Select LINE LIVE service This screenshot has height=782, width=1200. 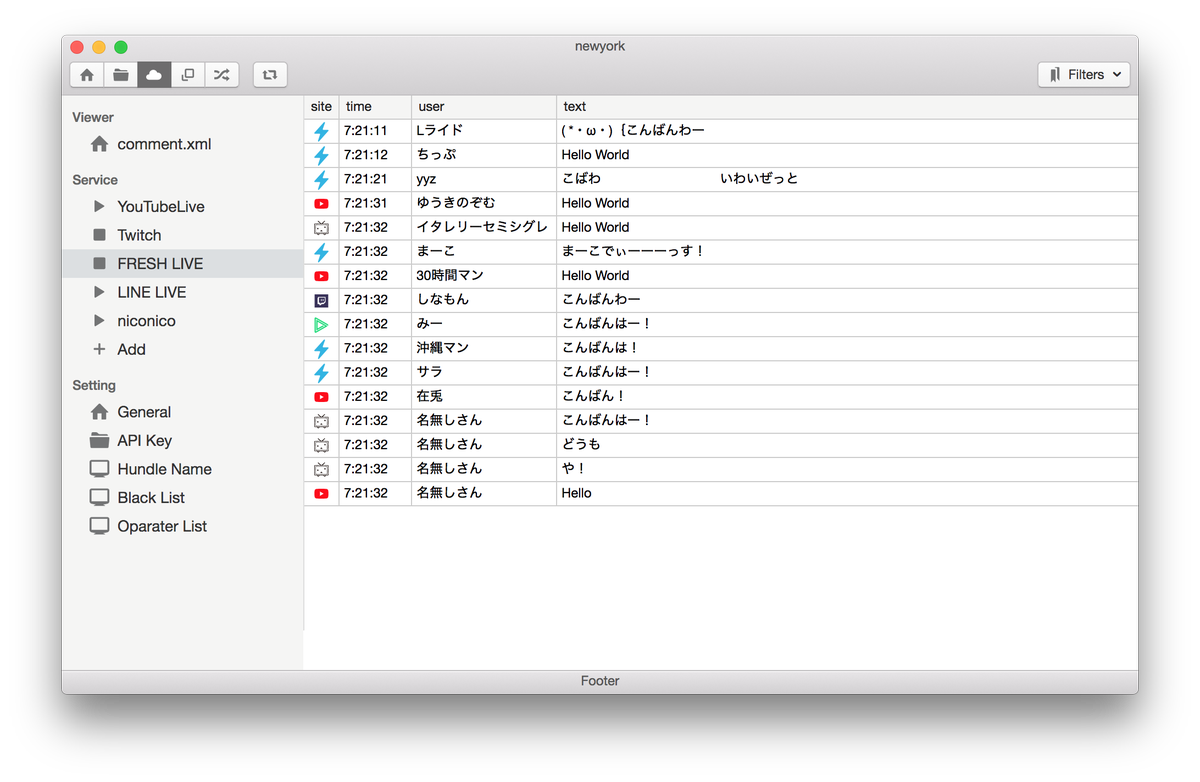[182, 292]
